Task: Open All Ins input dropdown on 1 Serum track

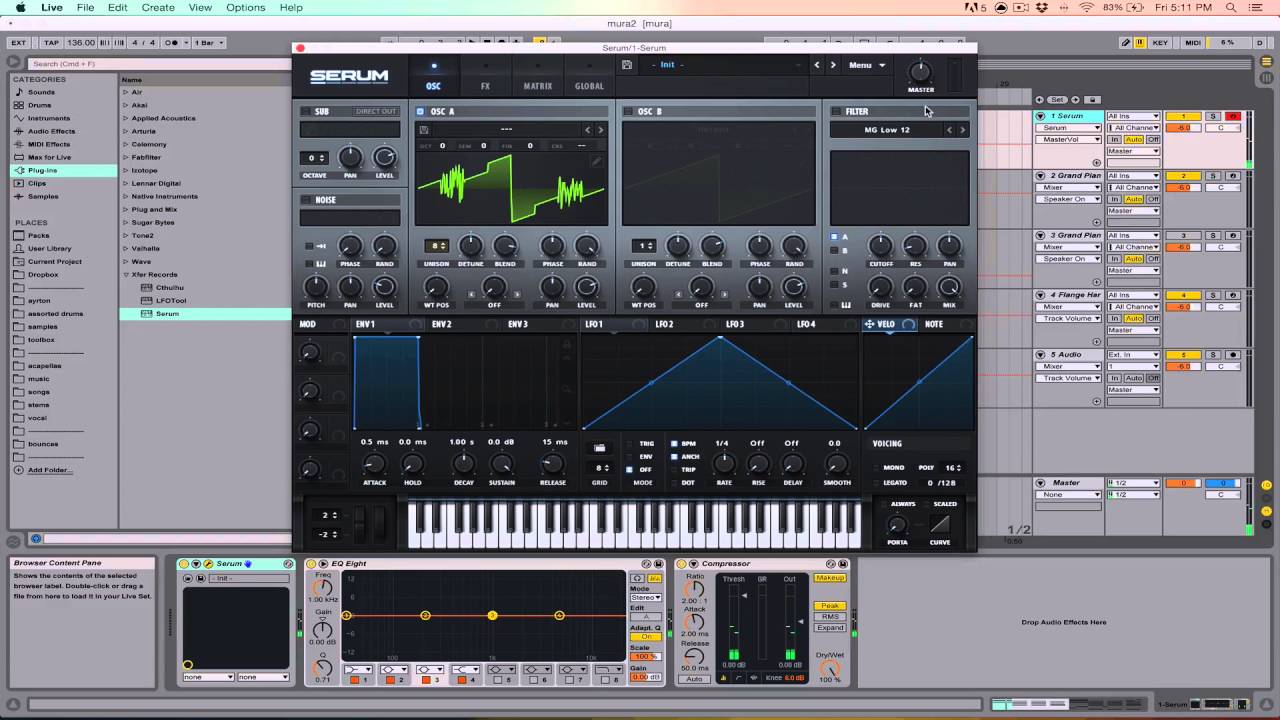Action: 1133,116
